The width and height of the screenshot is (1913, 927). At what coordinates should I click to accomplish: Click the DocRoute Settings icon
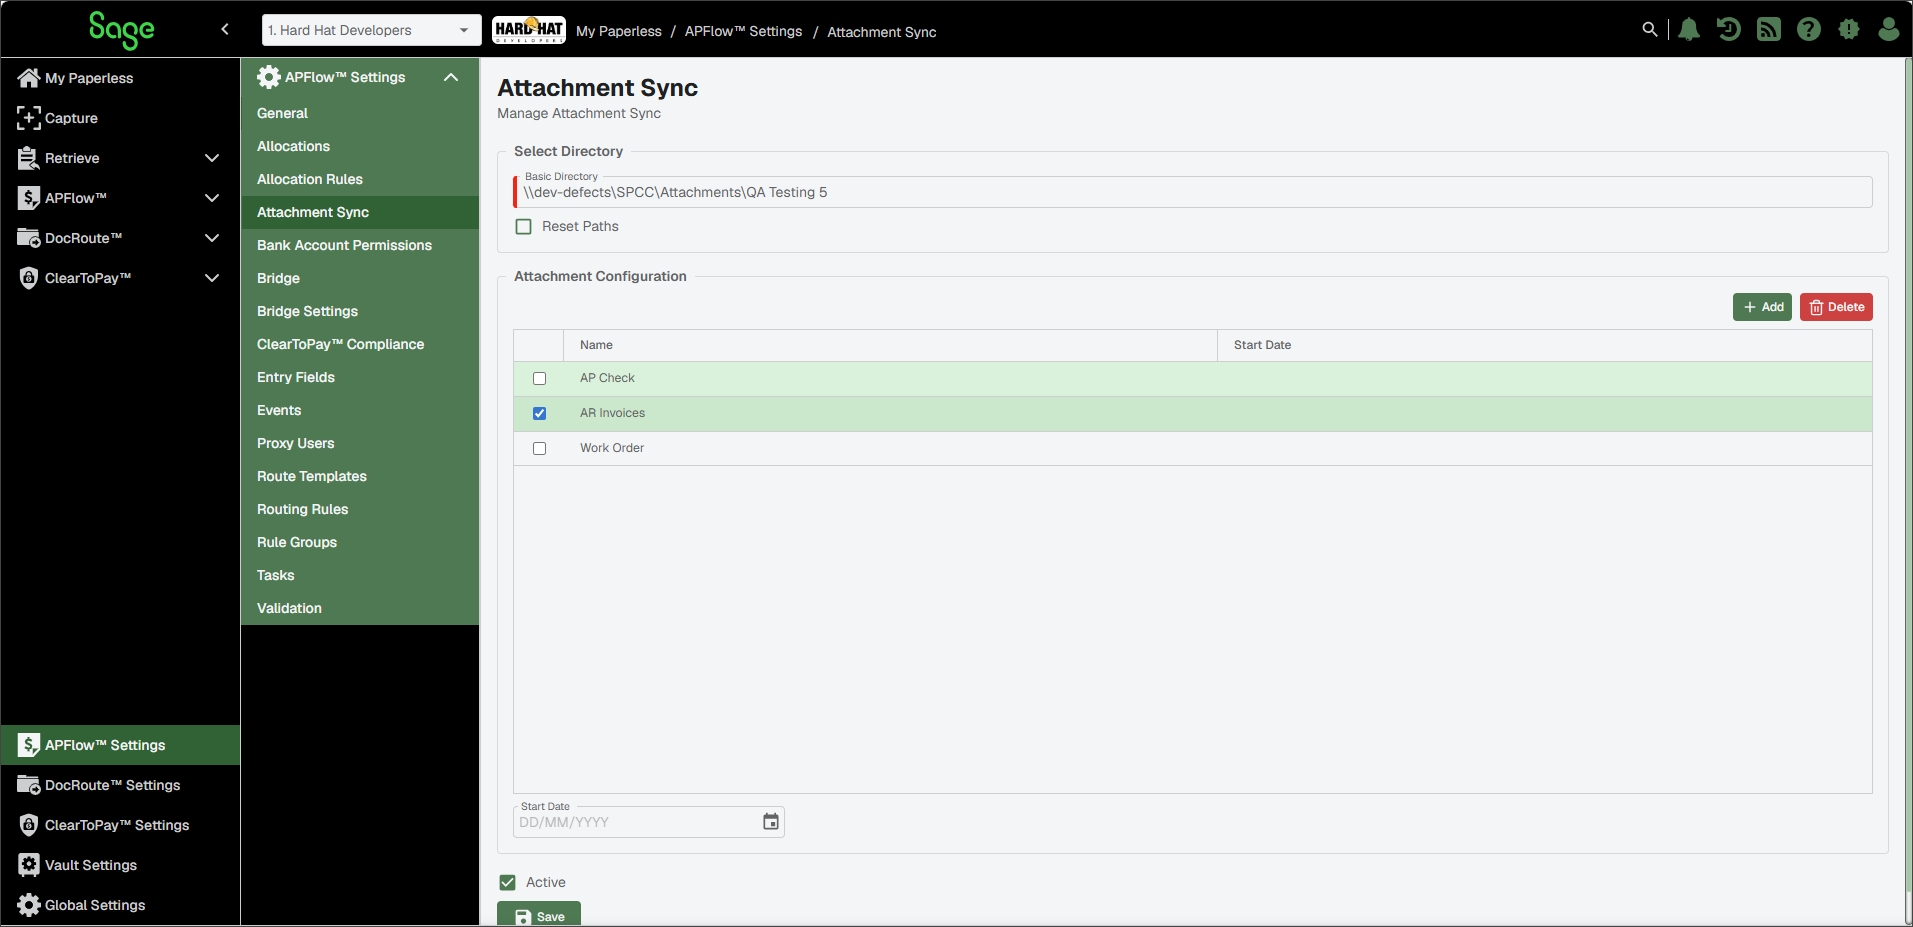[x=29, y=785]
